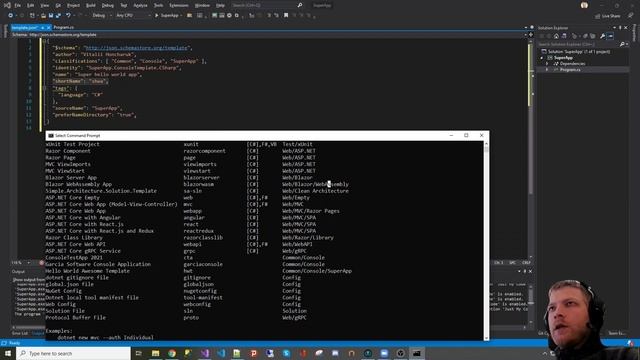The height and width of the screenshot is (360, 640).
Task: Click the Solution Explorer Home icon
Action: (x=556, y=36)
